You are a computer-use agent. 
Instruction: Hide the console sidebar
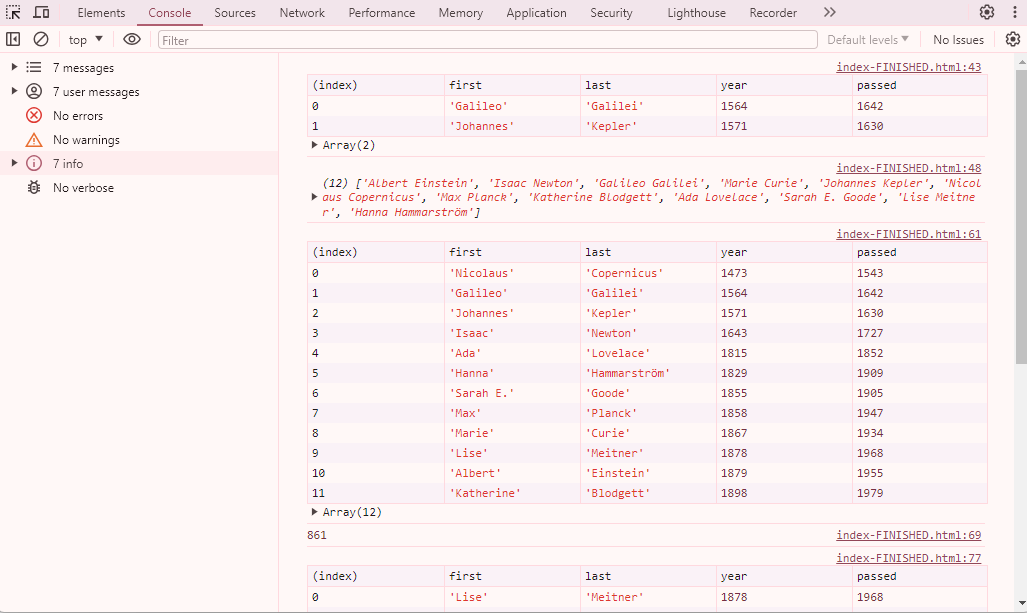[x=13, y=38]
